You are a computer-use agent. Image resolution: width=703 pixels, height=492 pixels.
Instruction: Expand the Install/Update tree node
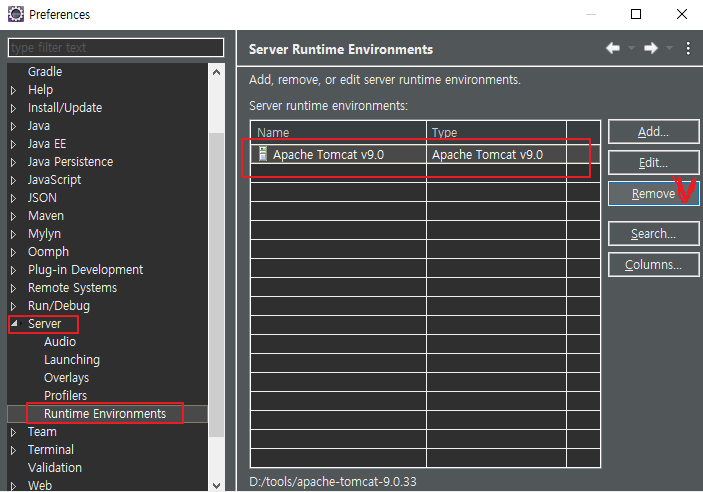[13, 108]
